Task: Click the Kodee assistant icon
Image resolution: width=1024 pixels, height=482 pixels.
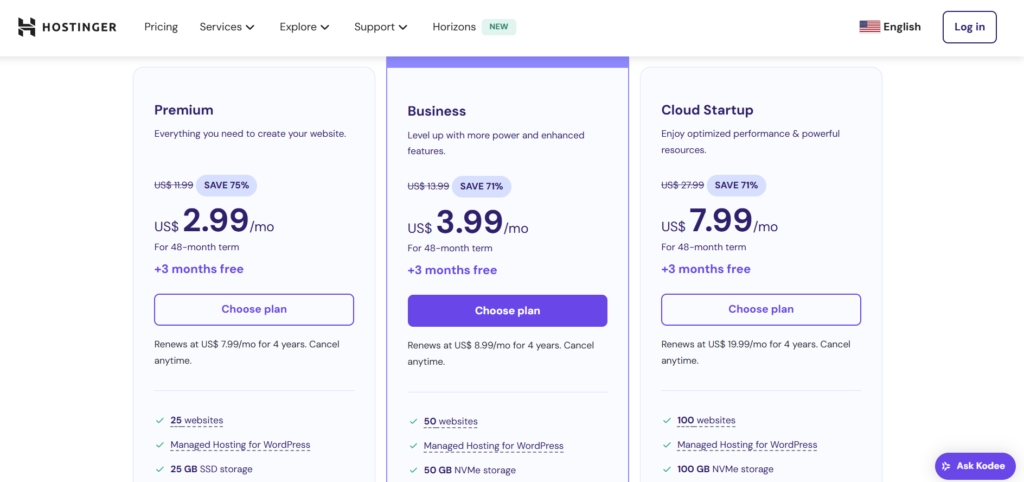Action: [x=946, y=466]
